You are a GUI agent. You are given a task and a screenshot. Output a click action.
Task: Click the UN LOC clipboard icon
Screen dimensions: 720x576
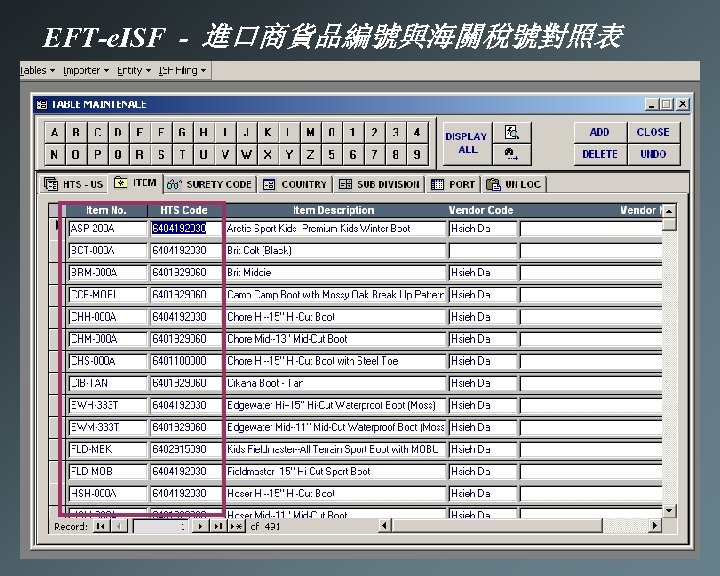[493, 184]
